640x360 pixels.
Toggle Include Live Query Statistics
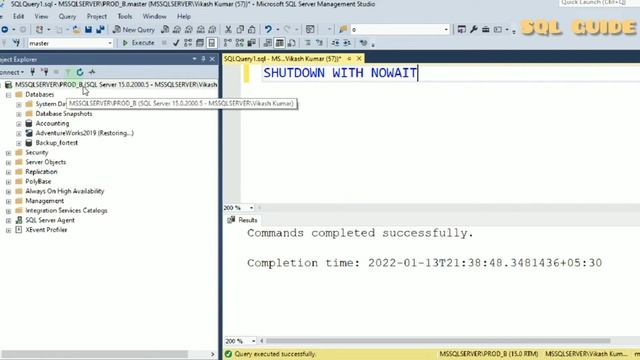tap(240, 43)
